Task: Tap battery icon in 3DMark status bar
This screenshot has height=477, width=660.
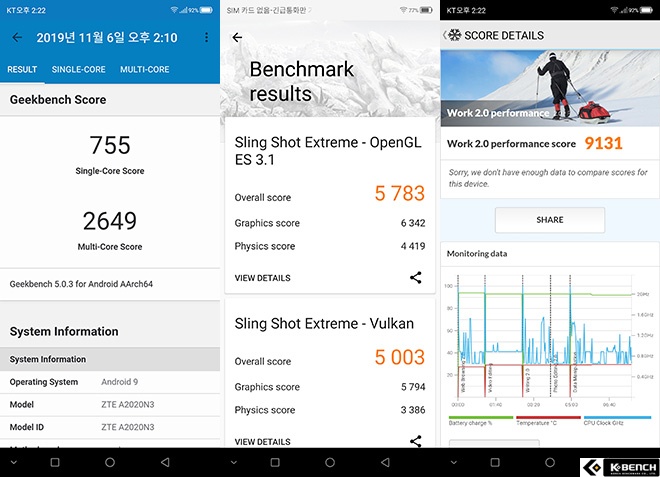Action: tap(426, 10)
